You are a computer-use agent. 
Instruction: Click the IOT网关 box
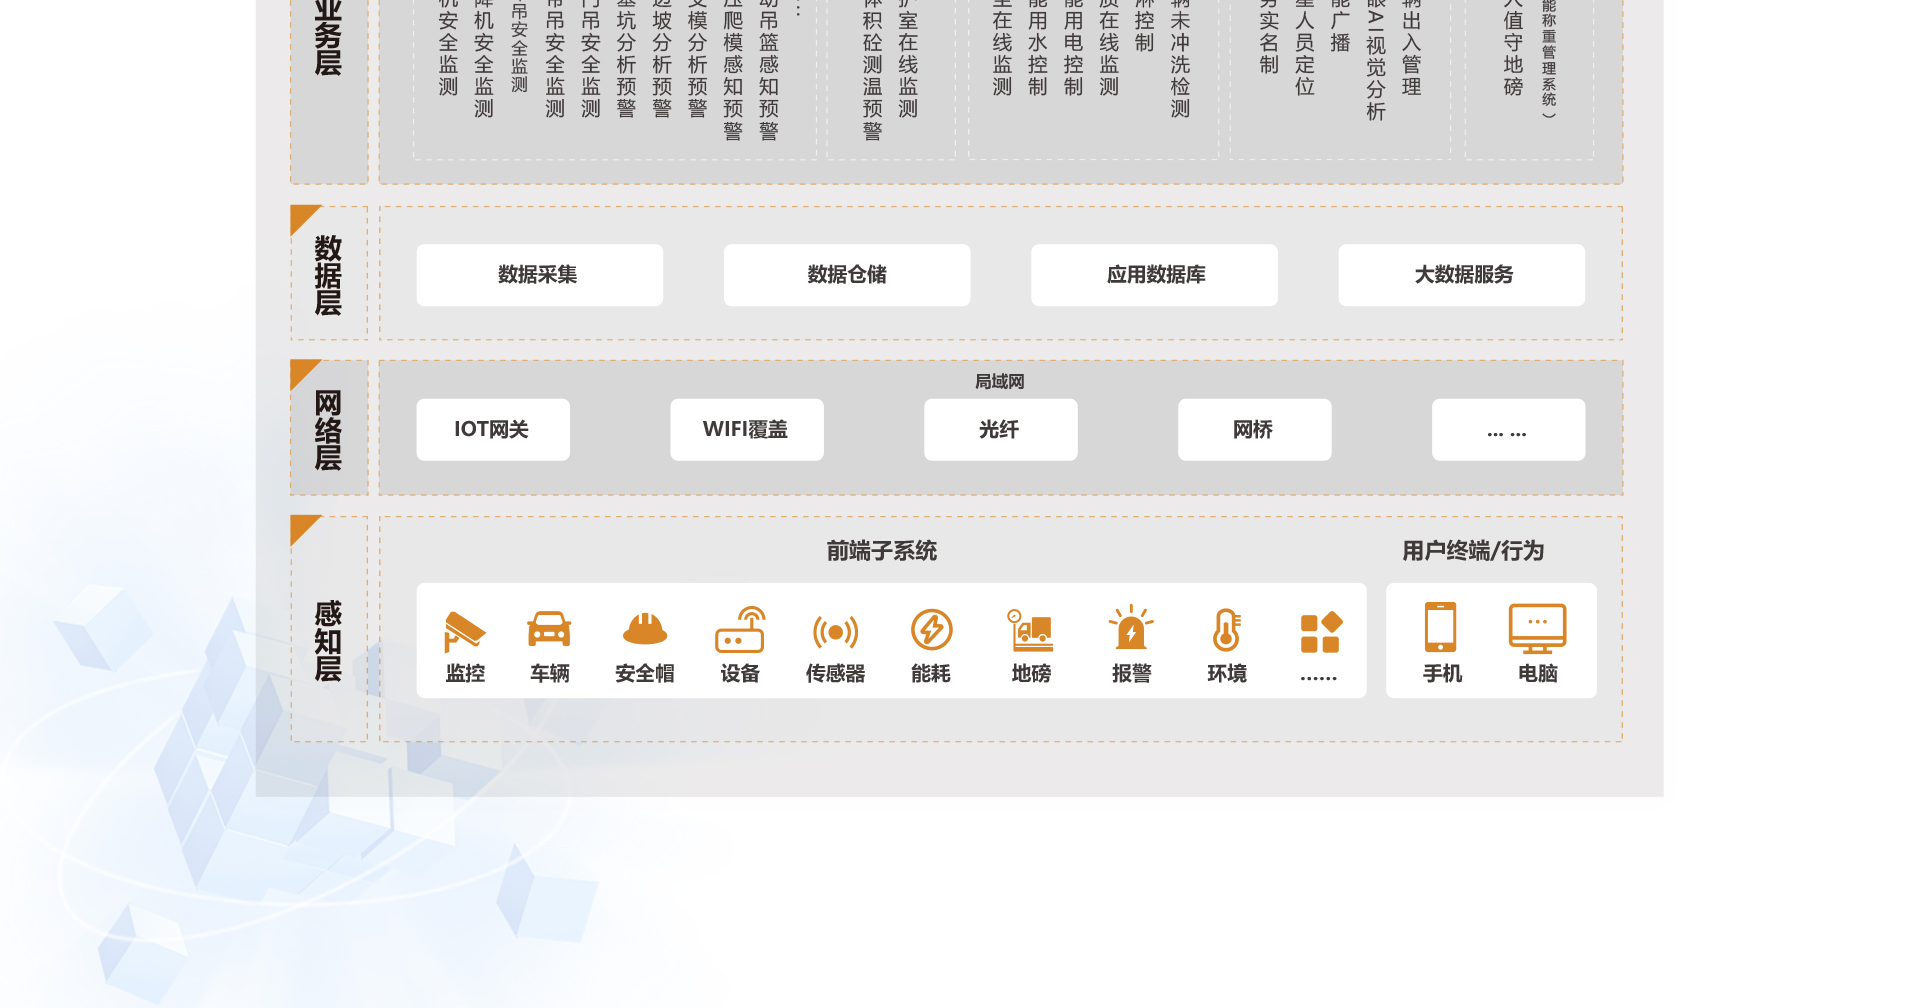tap(493, 430)
